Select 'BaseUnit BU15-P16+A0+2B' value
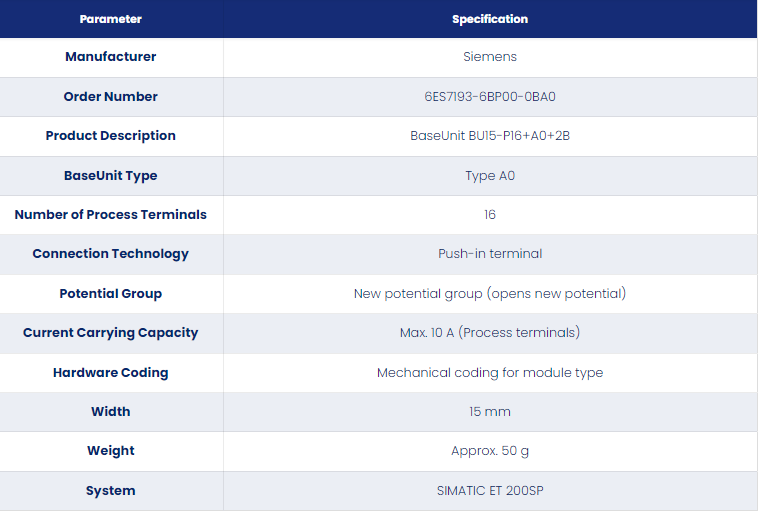The height and width of the screenshot is (512, 758). click(x=490, y=135)
